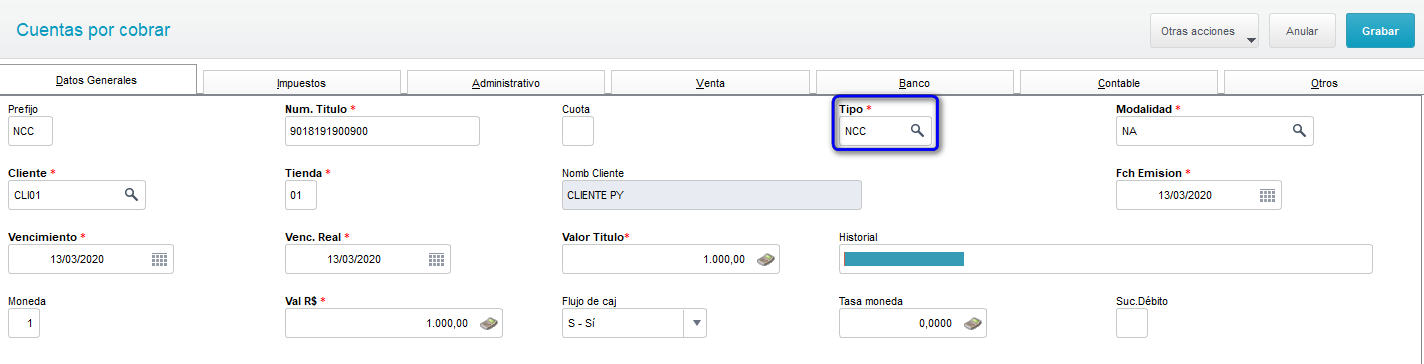
Task: Click the Anular button
Action: click(1302, 31)
